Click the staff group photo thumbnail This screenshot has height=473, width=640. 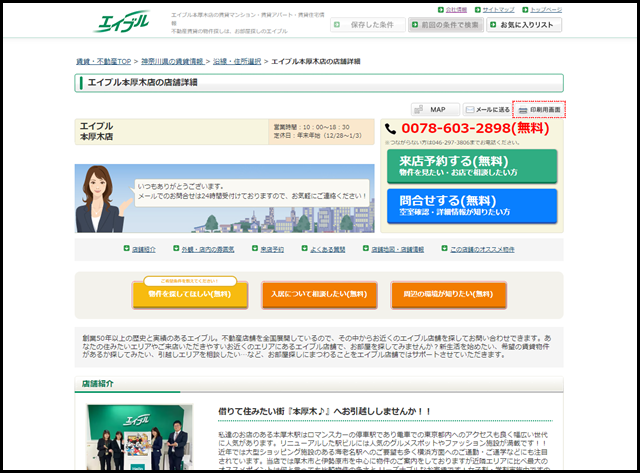point(140,437)
